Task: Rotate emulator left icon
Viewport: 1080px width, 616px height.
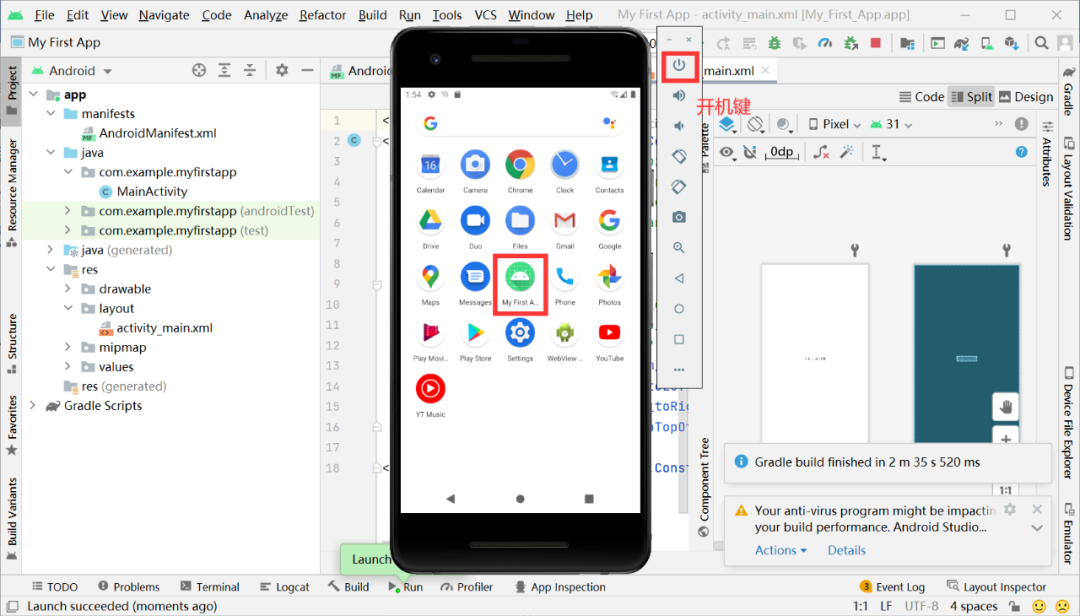Action: pyautogui.click(x=679, y=156)
